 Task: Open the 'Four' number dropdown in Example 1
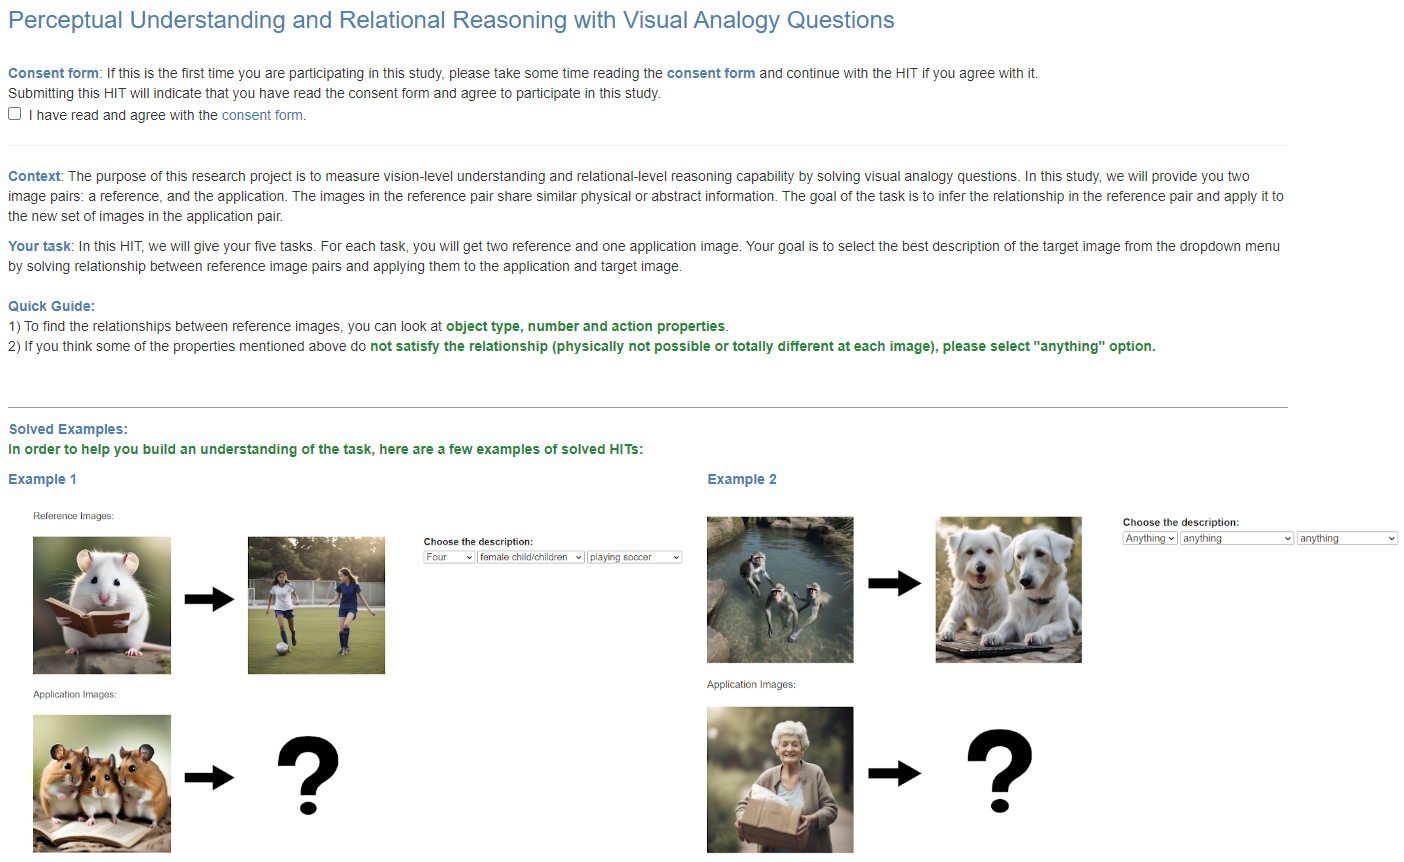[449, 557]
